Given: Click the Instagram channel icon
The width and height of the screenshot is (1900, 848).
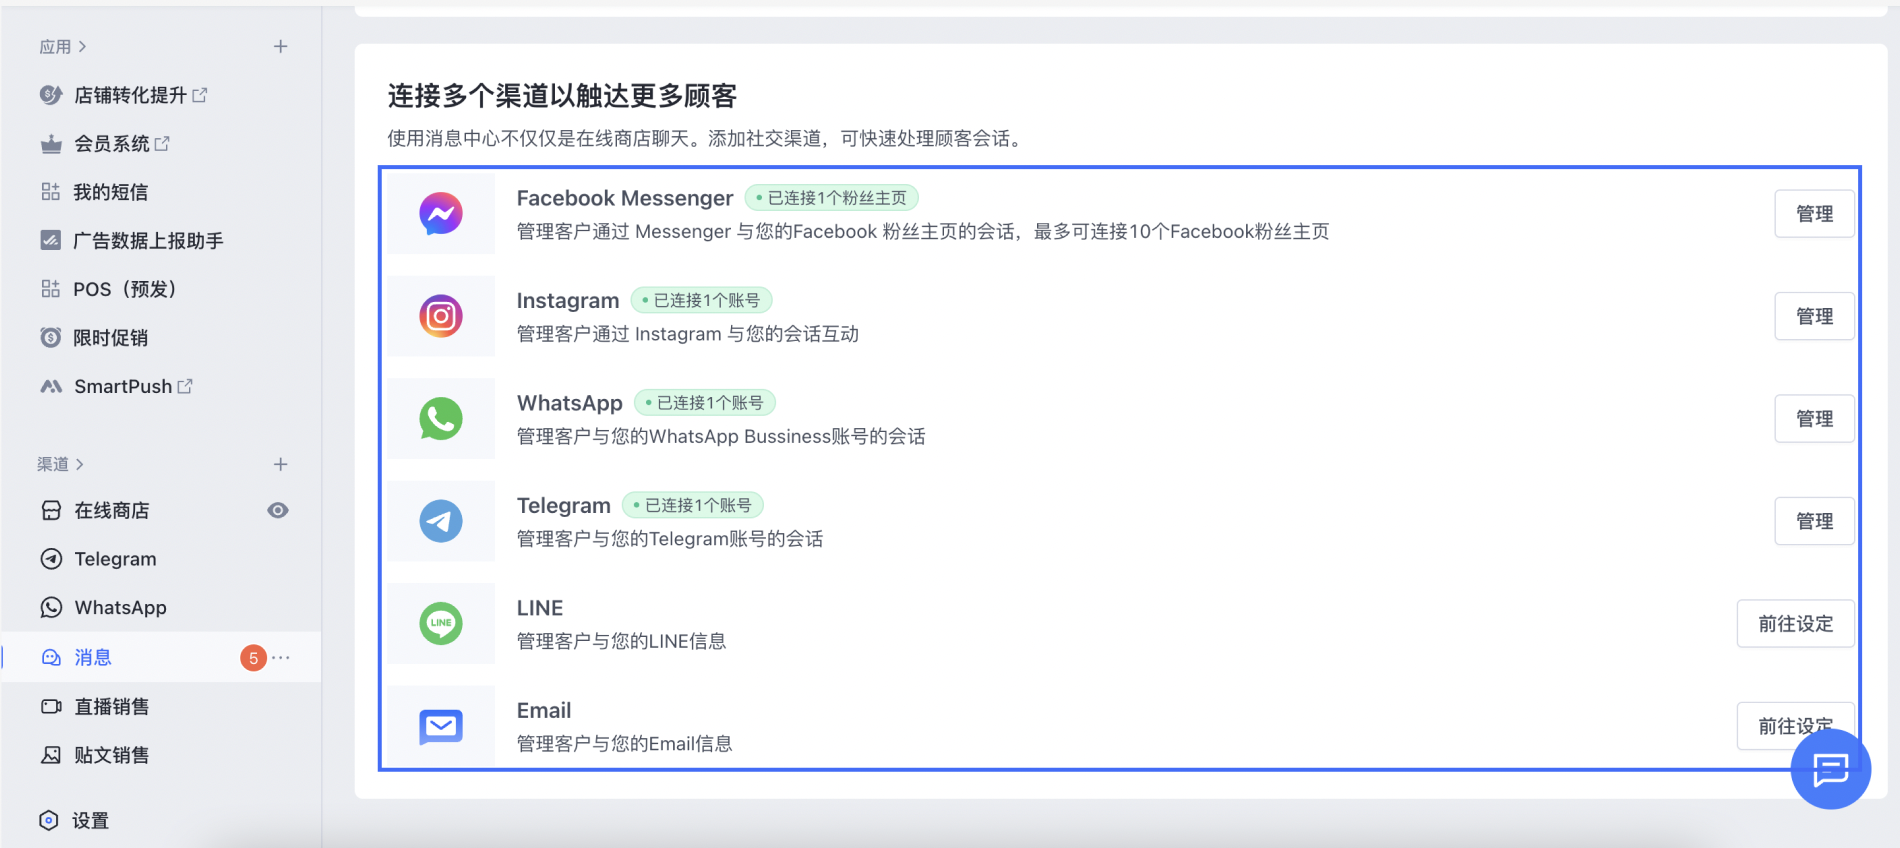Looking at the screenshot, I should (x=441, y=316).
